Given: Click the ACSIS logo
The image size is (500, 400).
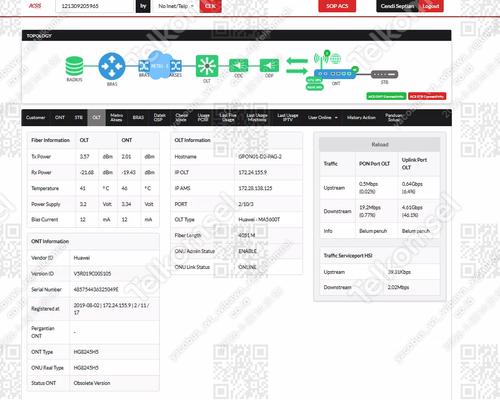Looking at the screenshot, I should click(35, 6).
